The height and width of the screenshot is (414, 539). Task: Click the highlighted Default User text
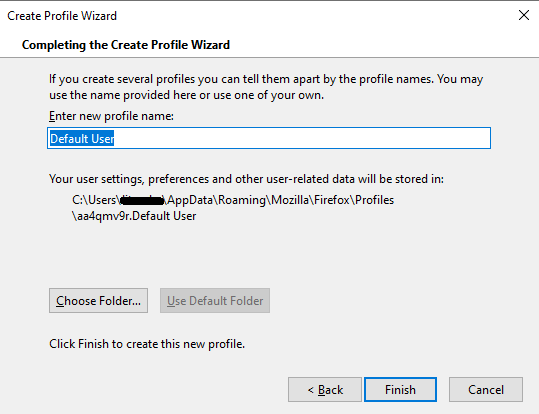point(82,139)
